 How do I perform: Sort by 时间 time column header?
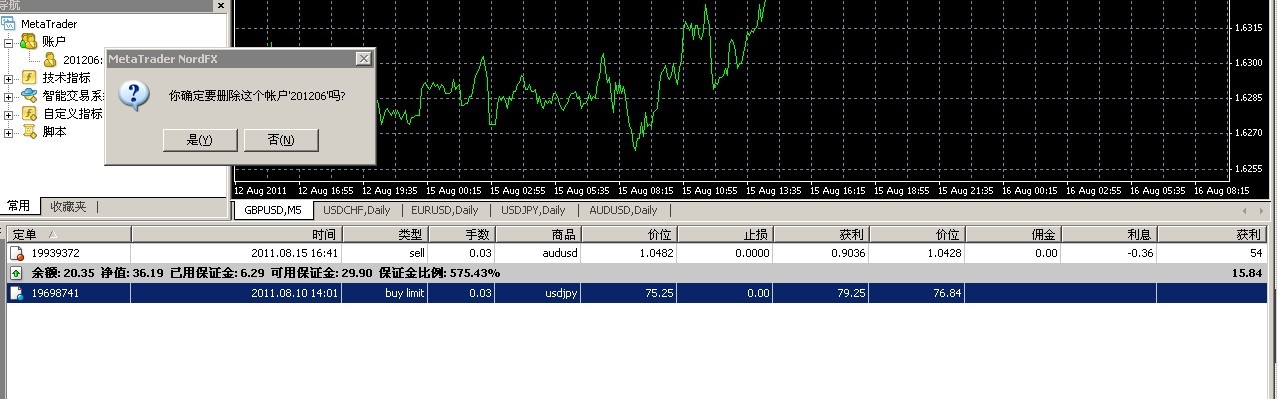pyautogui.click(x=236, y=234)
